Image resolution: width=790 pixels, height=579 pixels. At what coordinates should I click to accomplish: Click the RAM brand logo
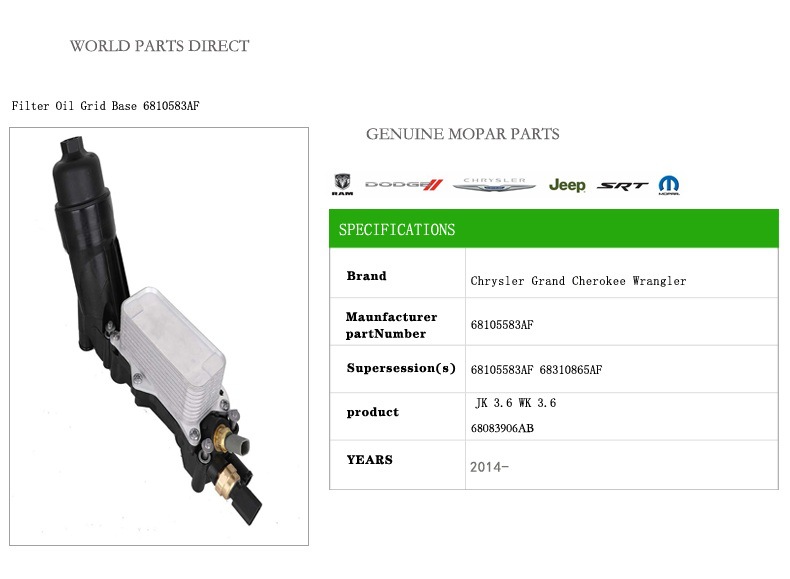click(342, 184)
